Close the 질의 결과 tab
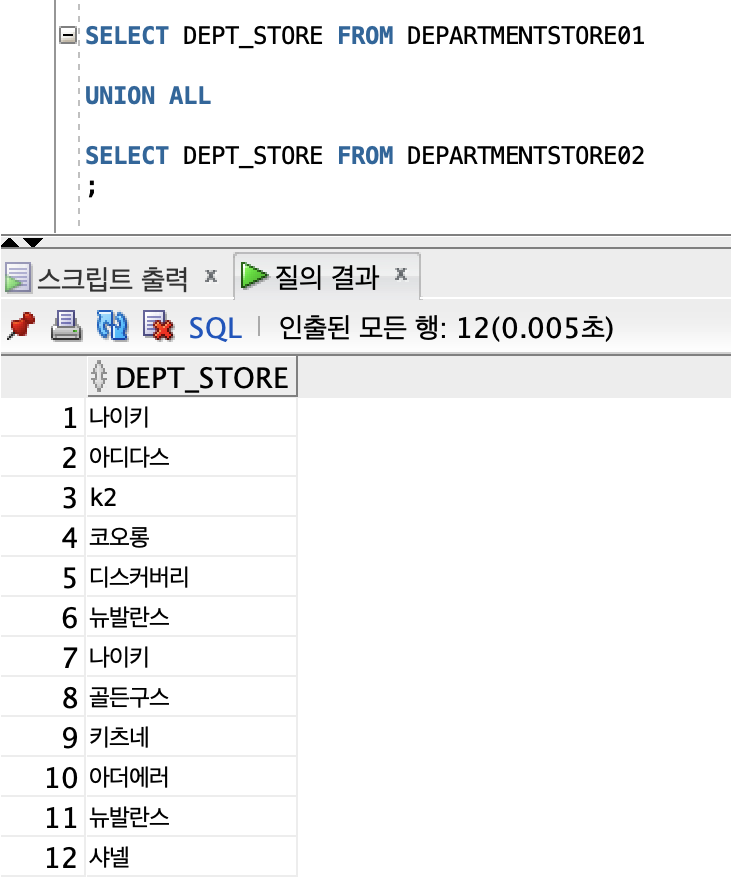 (401, 274)
